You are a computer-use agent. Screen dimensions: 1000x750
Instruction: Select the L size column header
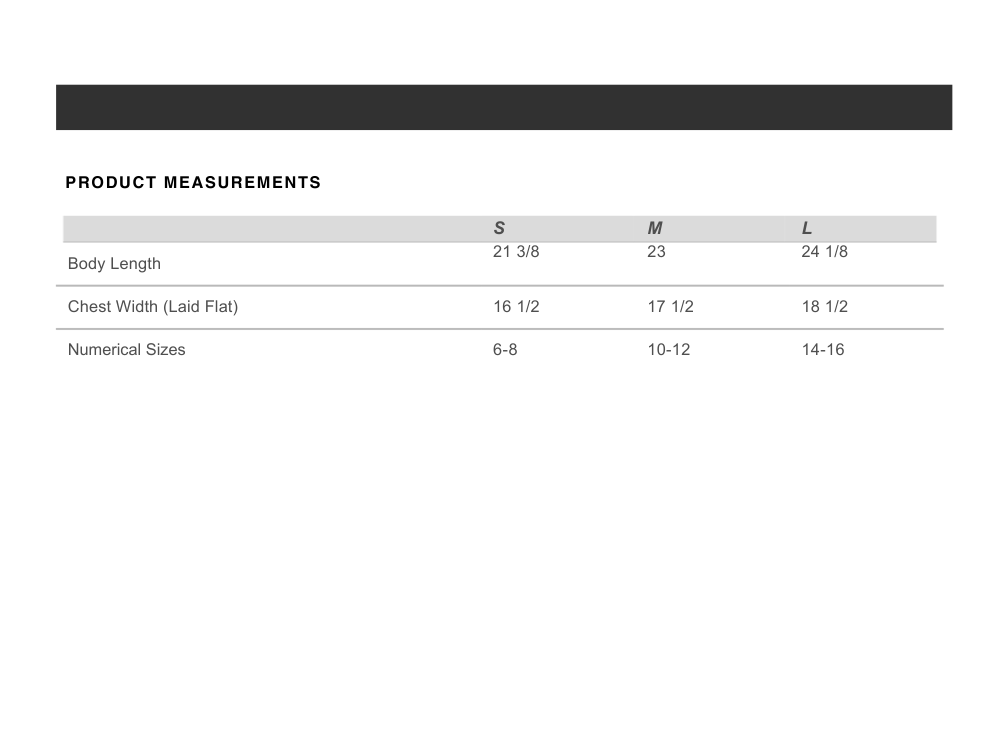coord(807,229)
